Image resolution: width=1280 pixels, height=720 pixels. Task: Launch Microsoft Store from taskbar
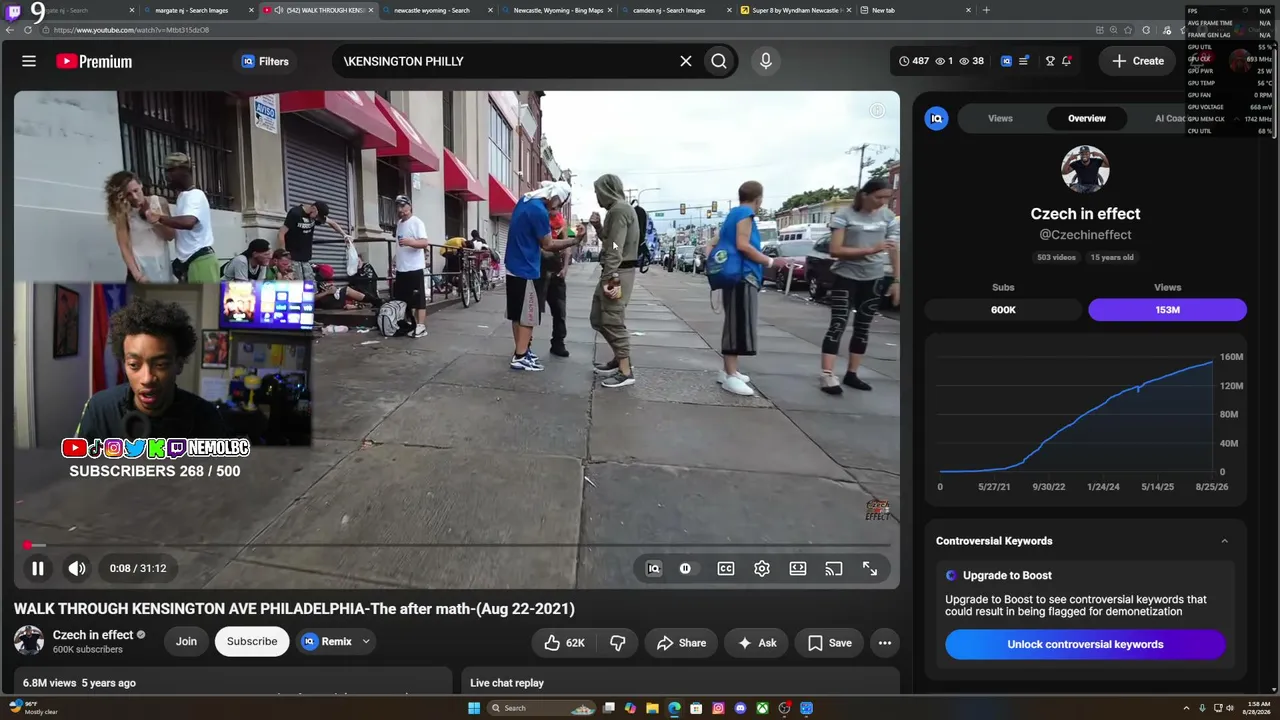pyautogui.click(x=696, y=708)
